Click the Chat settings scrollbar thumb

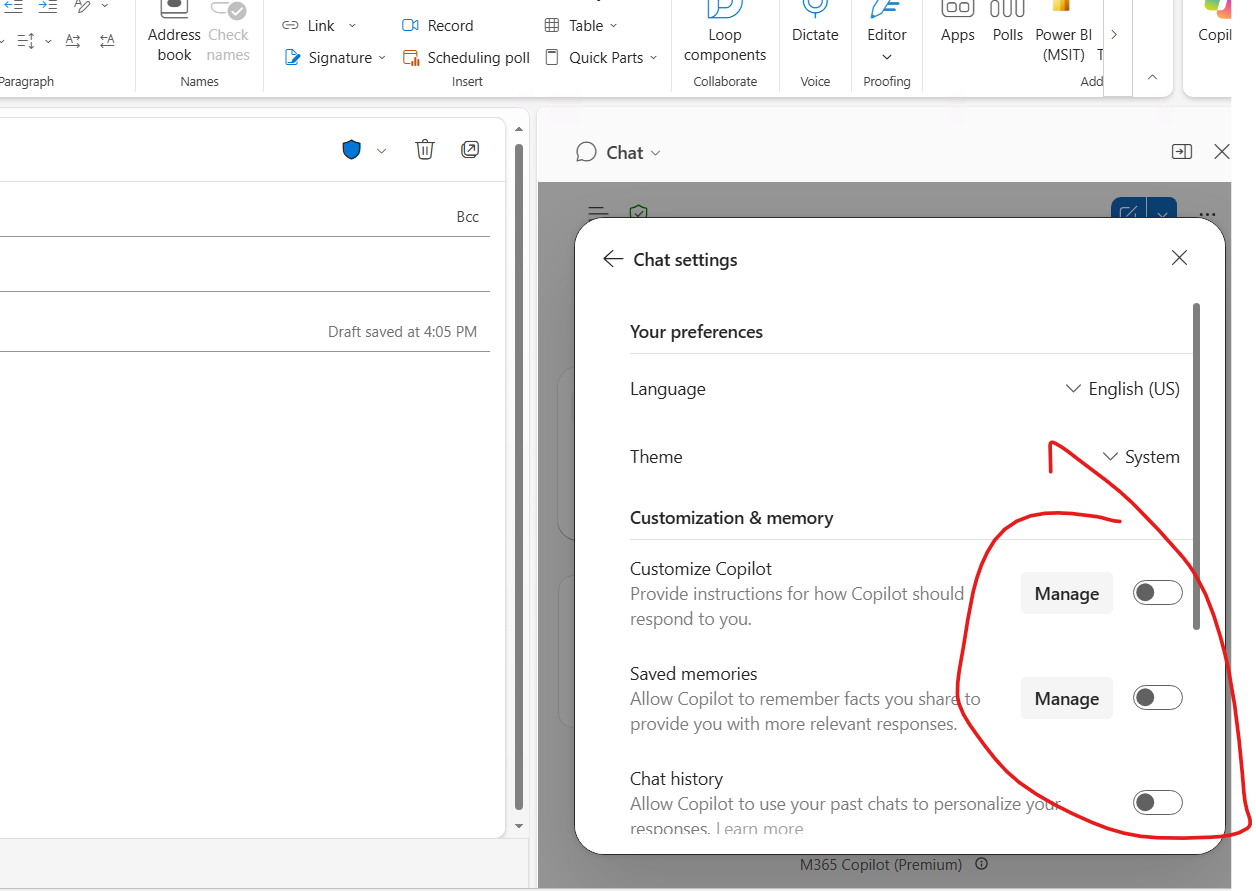pos(1196,466)
